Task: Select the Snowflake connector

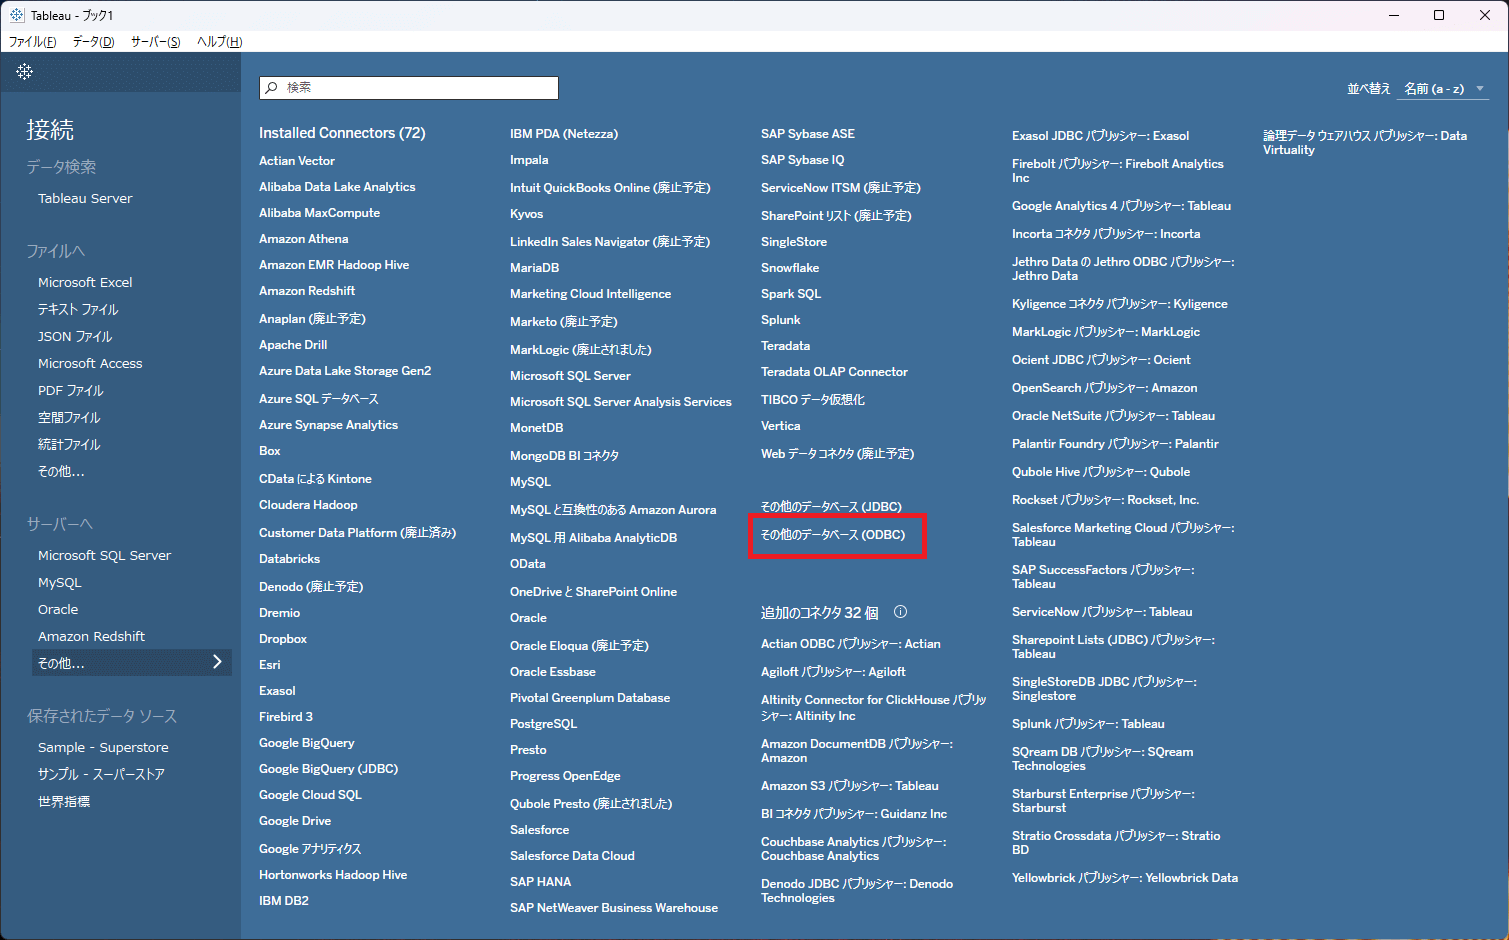Action: 790,268
